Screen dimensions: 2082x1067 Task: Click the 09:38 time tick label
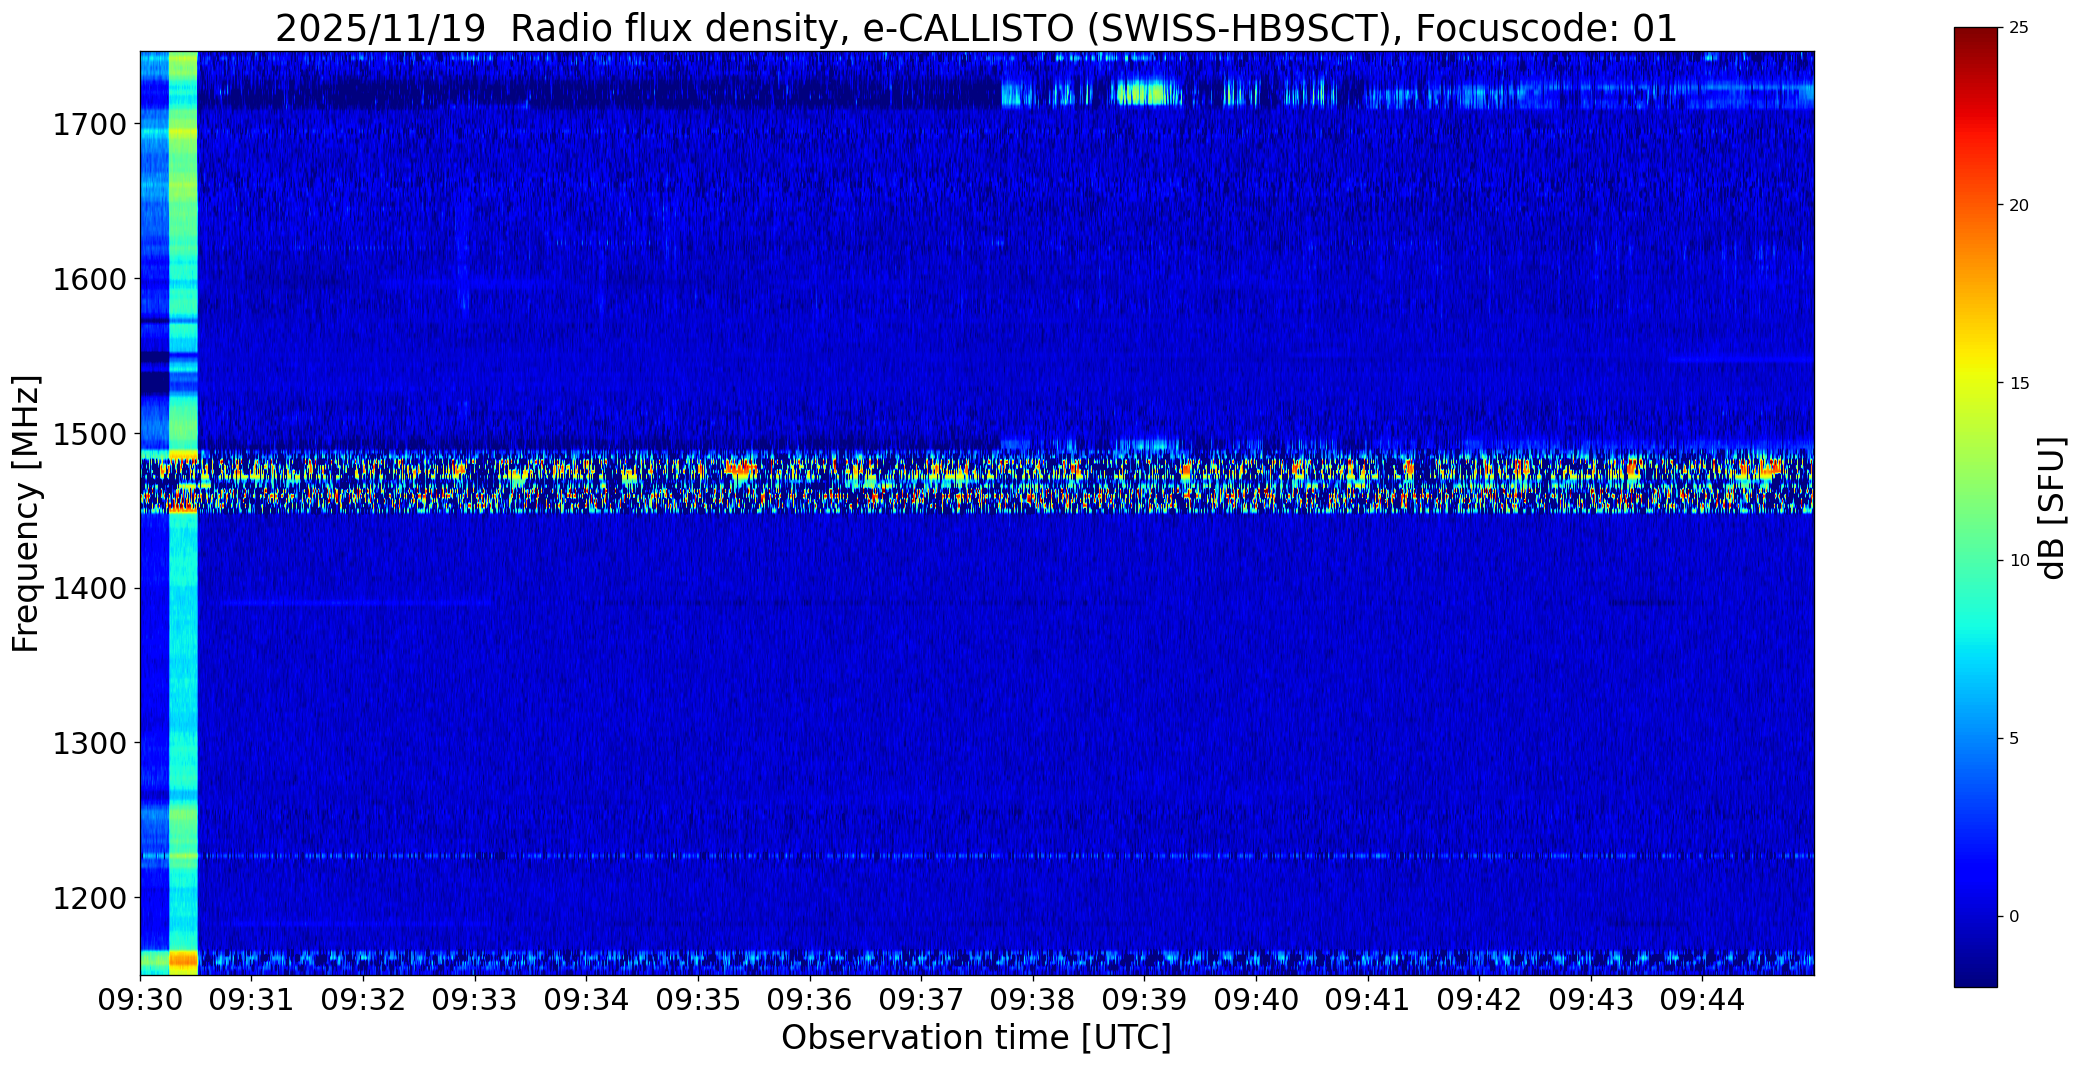coord(1033,1000)
